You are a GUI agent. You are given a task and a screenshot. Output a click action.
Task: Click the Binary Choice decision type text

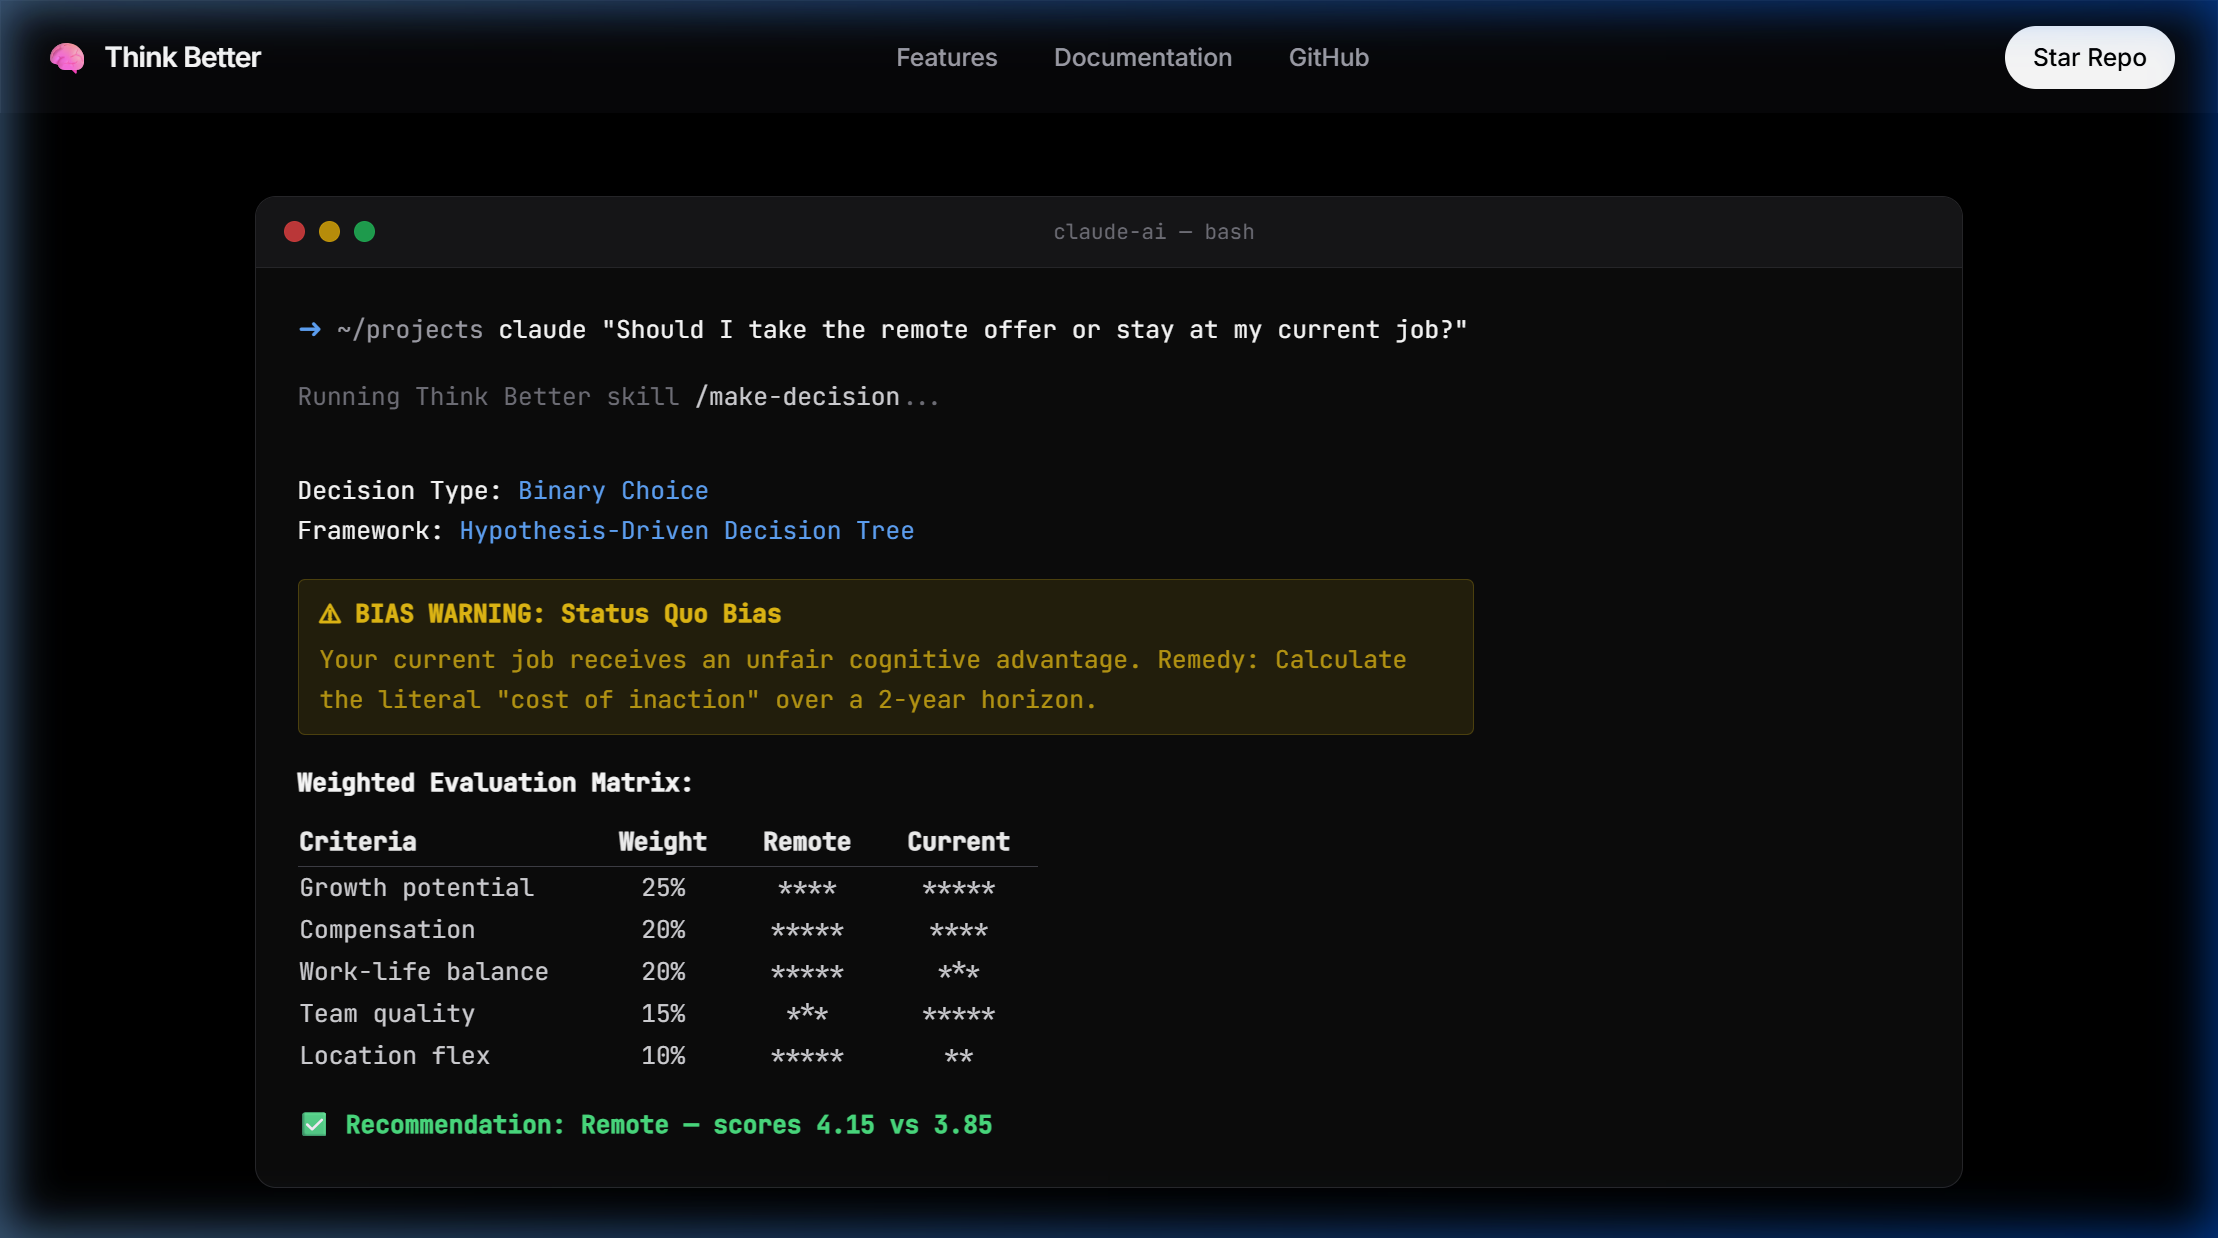613,491
